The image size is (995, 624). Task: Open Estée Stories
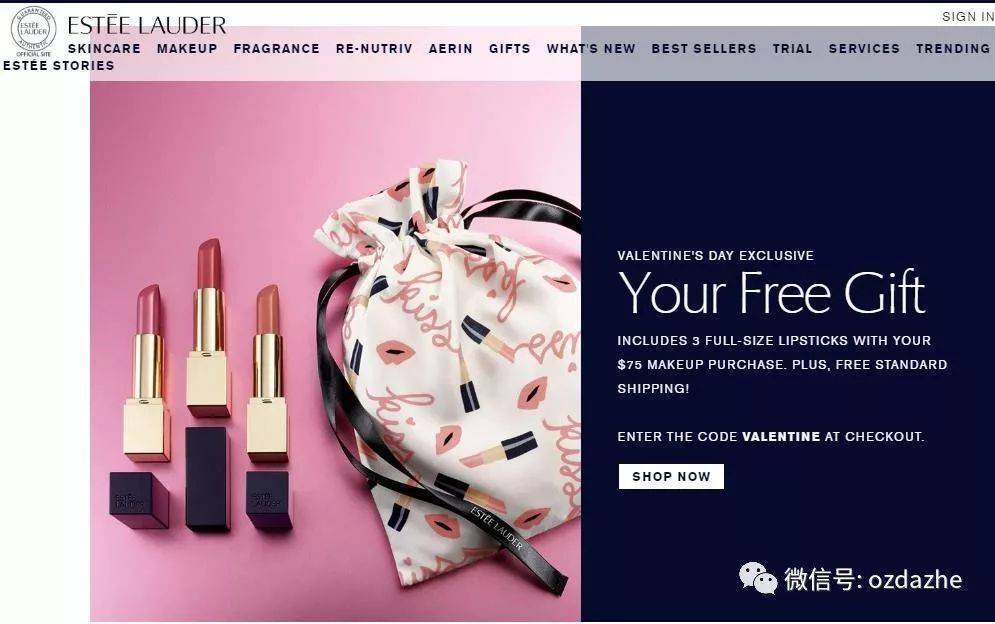(58, 65)
